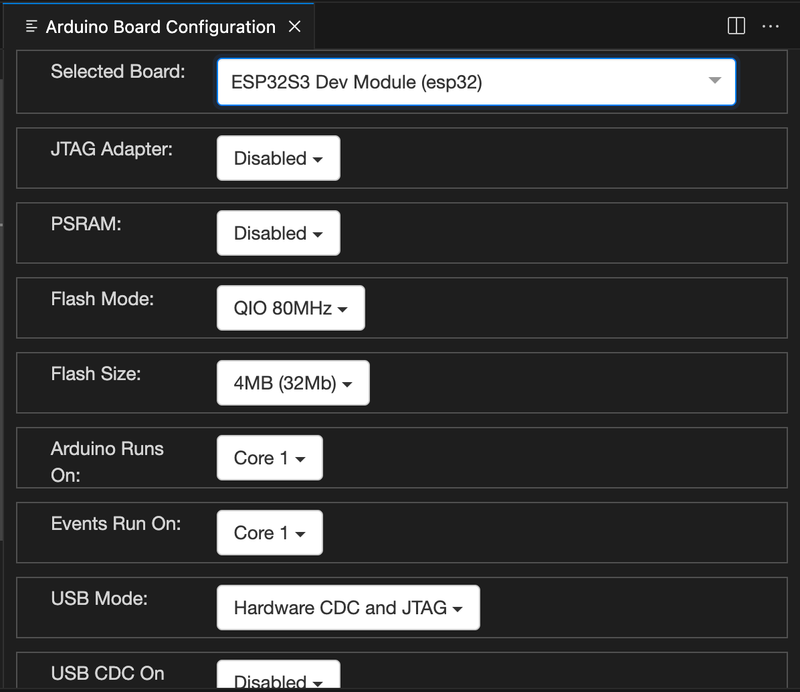Viewport: 800px width, 692px height.
Task: Click the USB Mode label
Action: coord(99,599)
